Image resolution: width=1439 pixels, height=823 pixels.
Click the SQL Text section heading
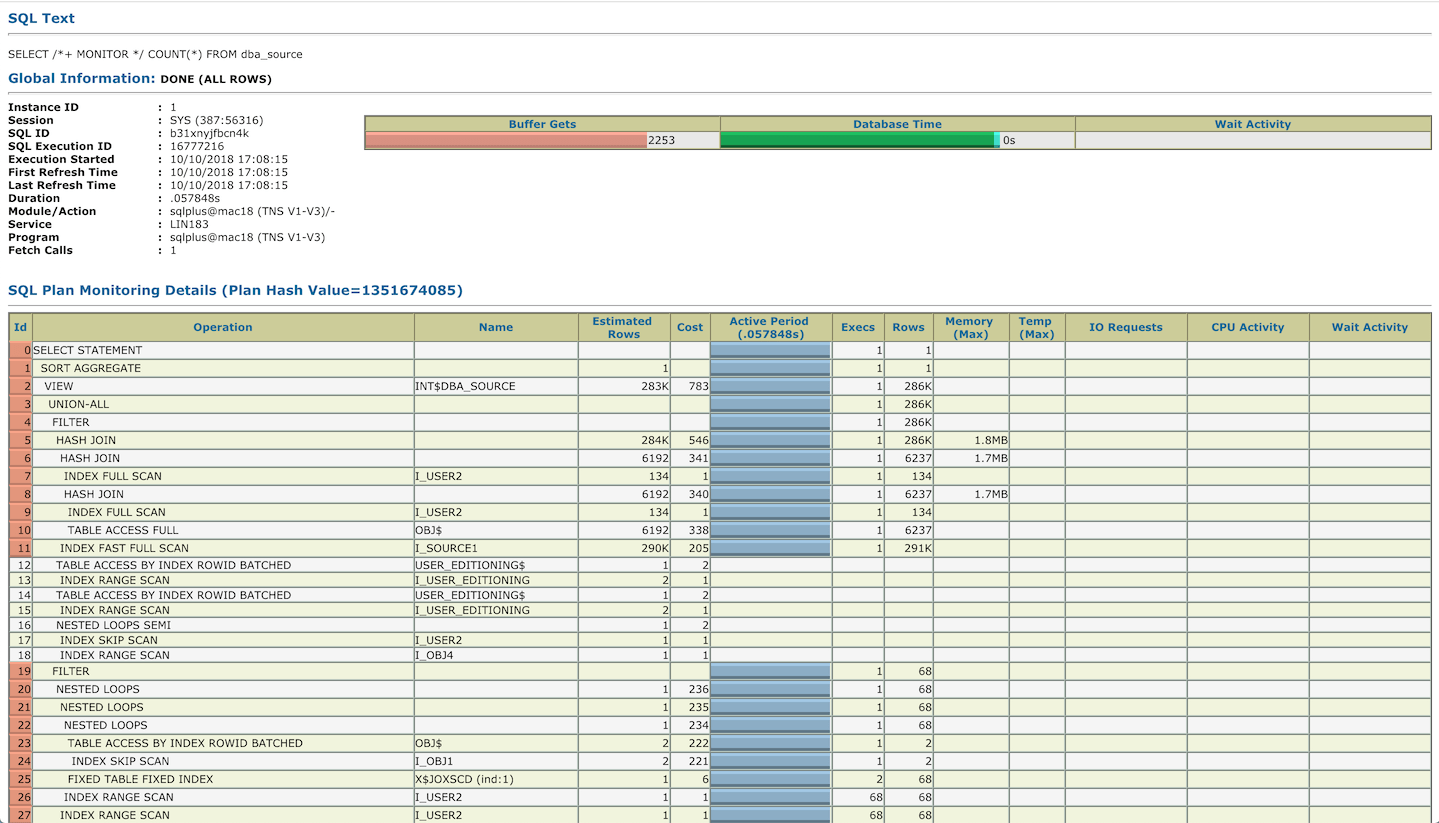pos(41,18)
